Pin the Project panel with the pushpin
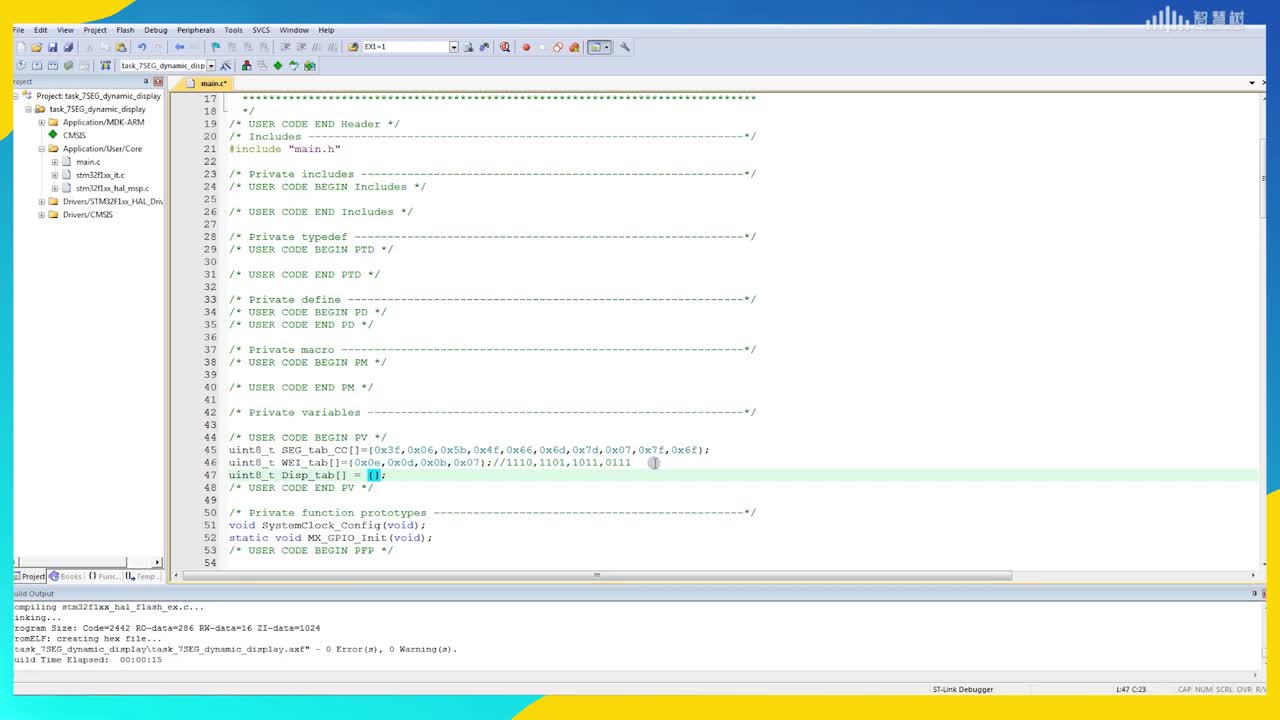 (x=146, y=81)
